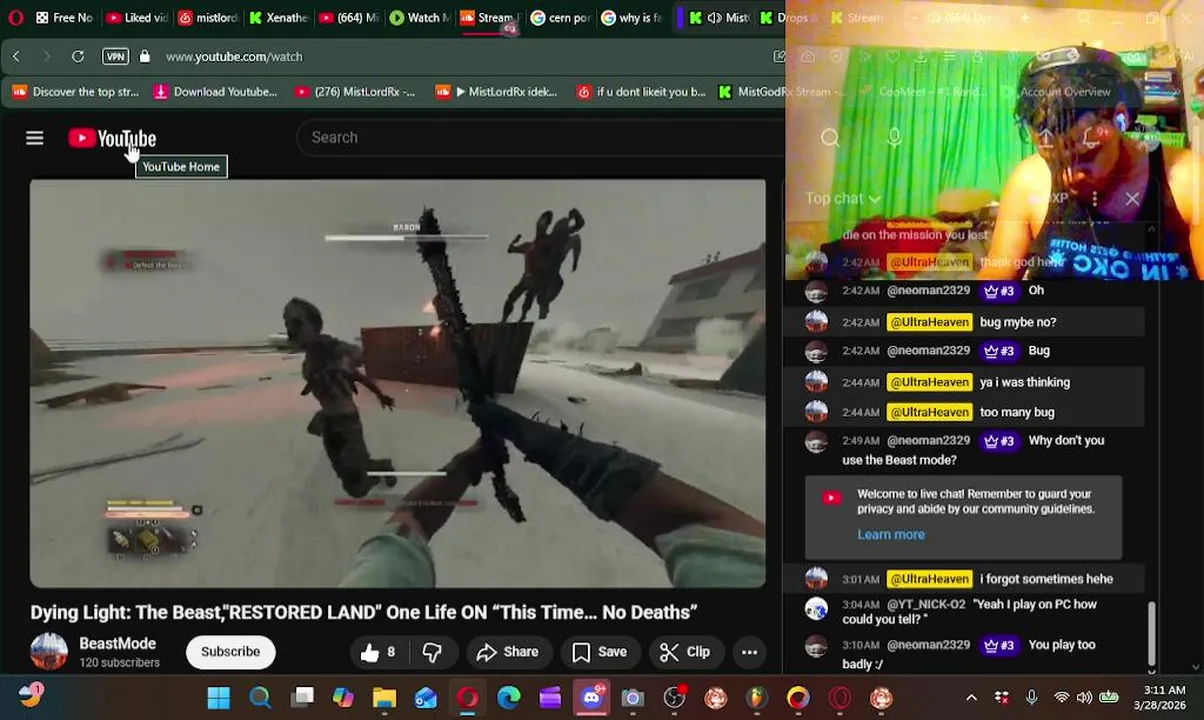Click @UltraHeaven badge on 'bug mybe no?'
The height and width of the screenshot is (720, 1204).
(x=929, y=322)
